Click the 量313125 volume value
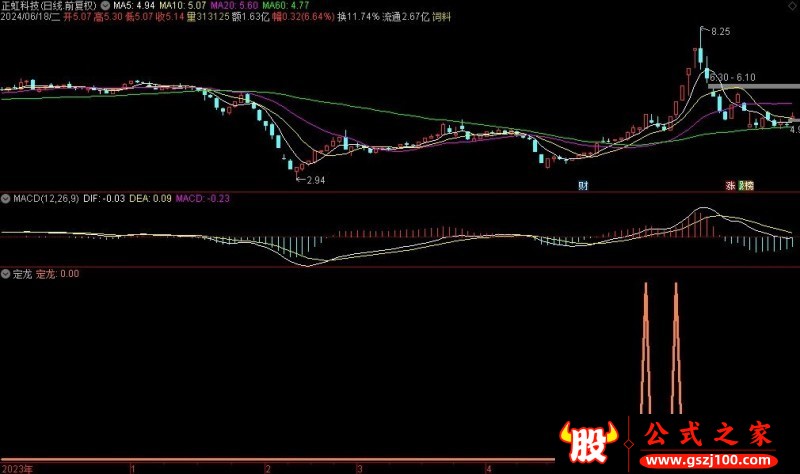This screenshot has height=474, width=800. coord(208,17)
